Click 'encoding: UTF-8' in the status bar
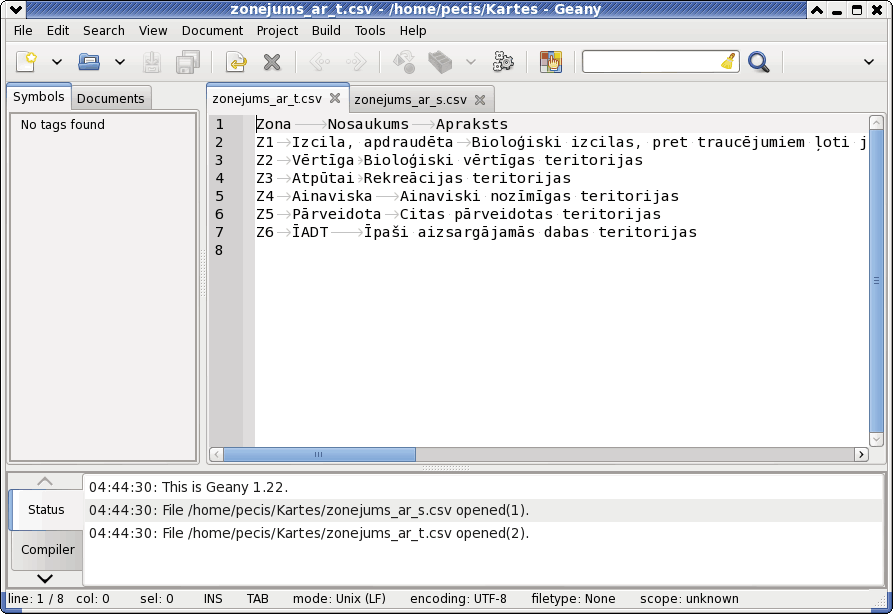This screenshot has height=614, width=893. pyautogui.click(x=458, y=599)
